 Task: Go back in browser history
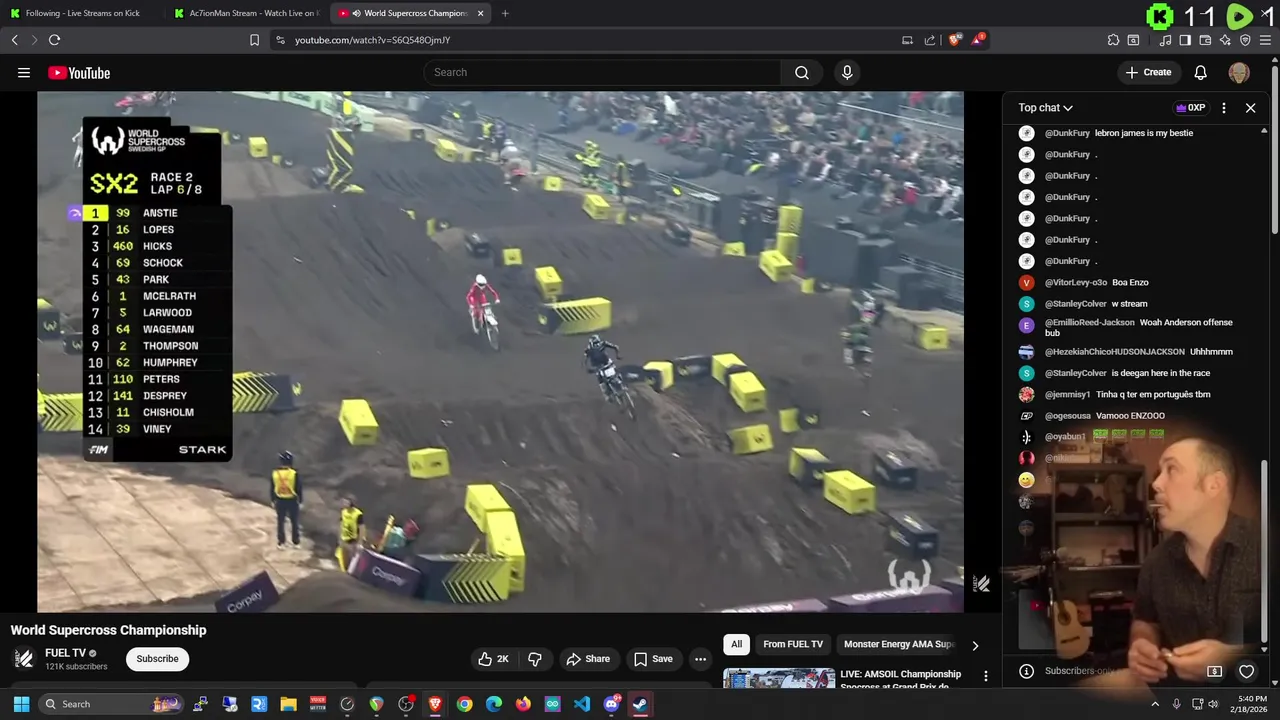pyautogui.click(x=14, y=40)
